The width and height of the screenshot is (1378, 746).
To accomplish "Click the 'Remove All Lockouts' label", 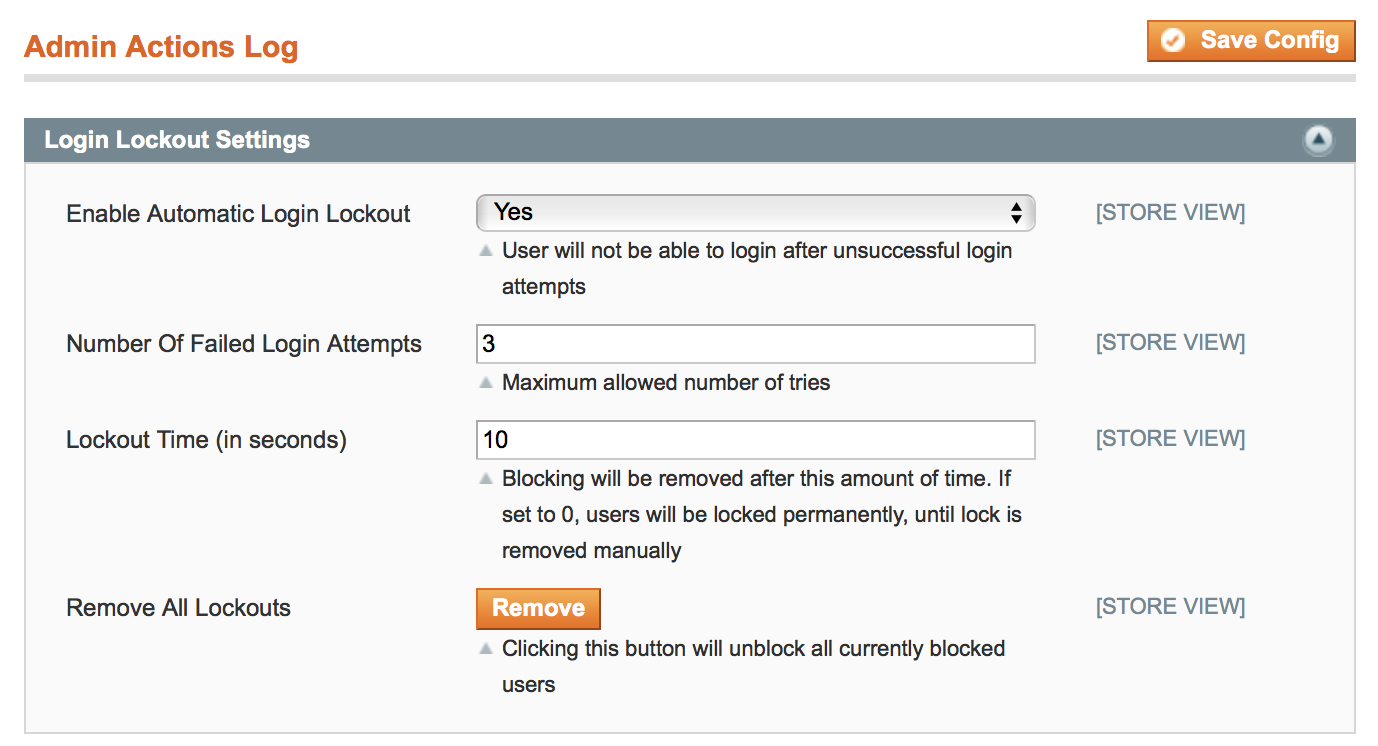I will [x=178, y=608].
